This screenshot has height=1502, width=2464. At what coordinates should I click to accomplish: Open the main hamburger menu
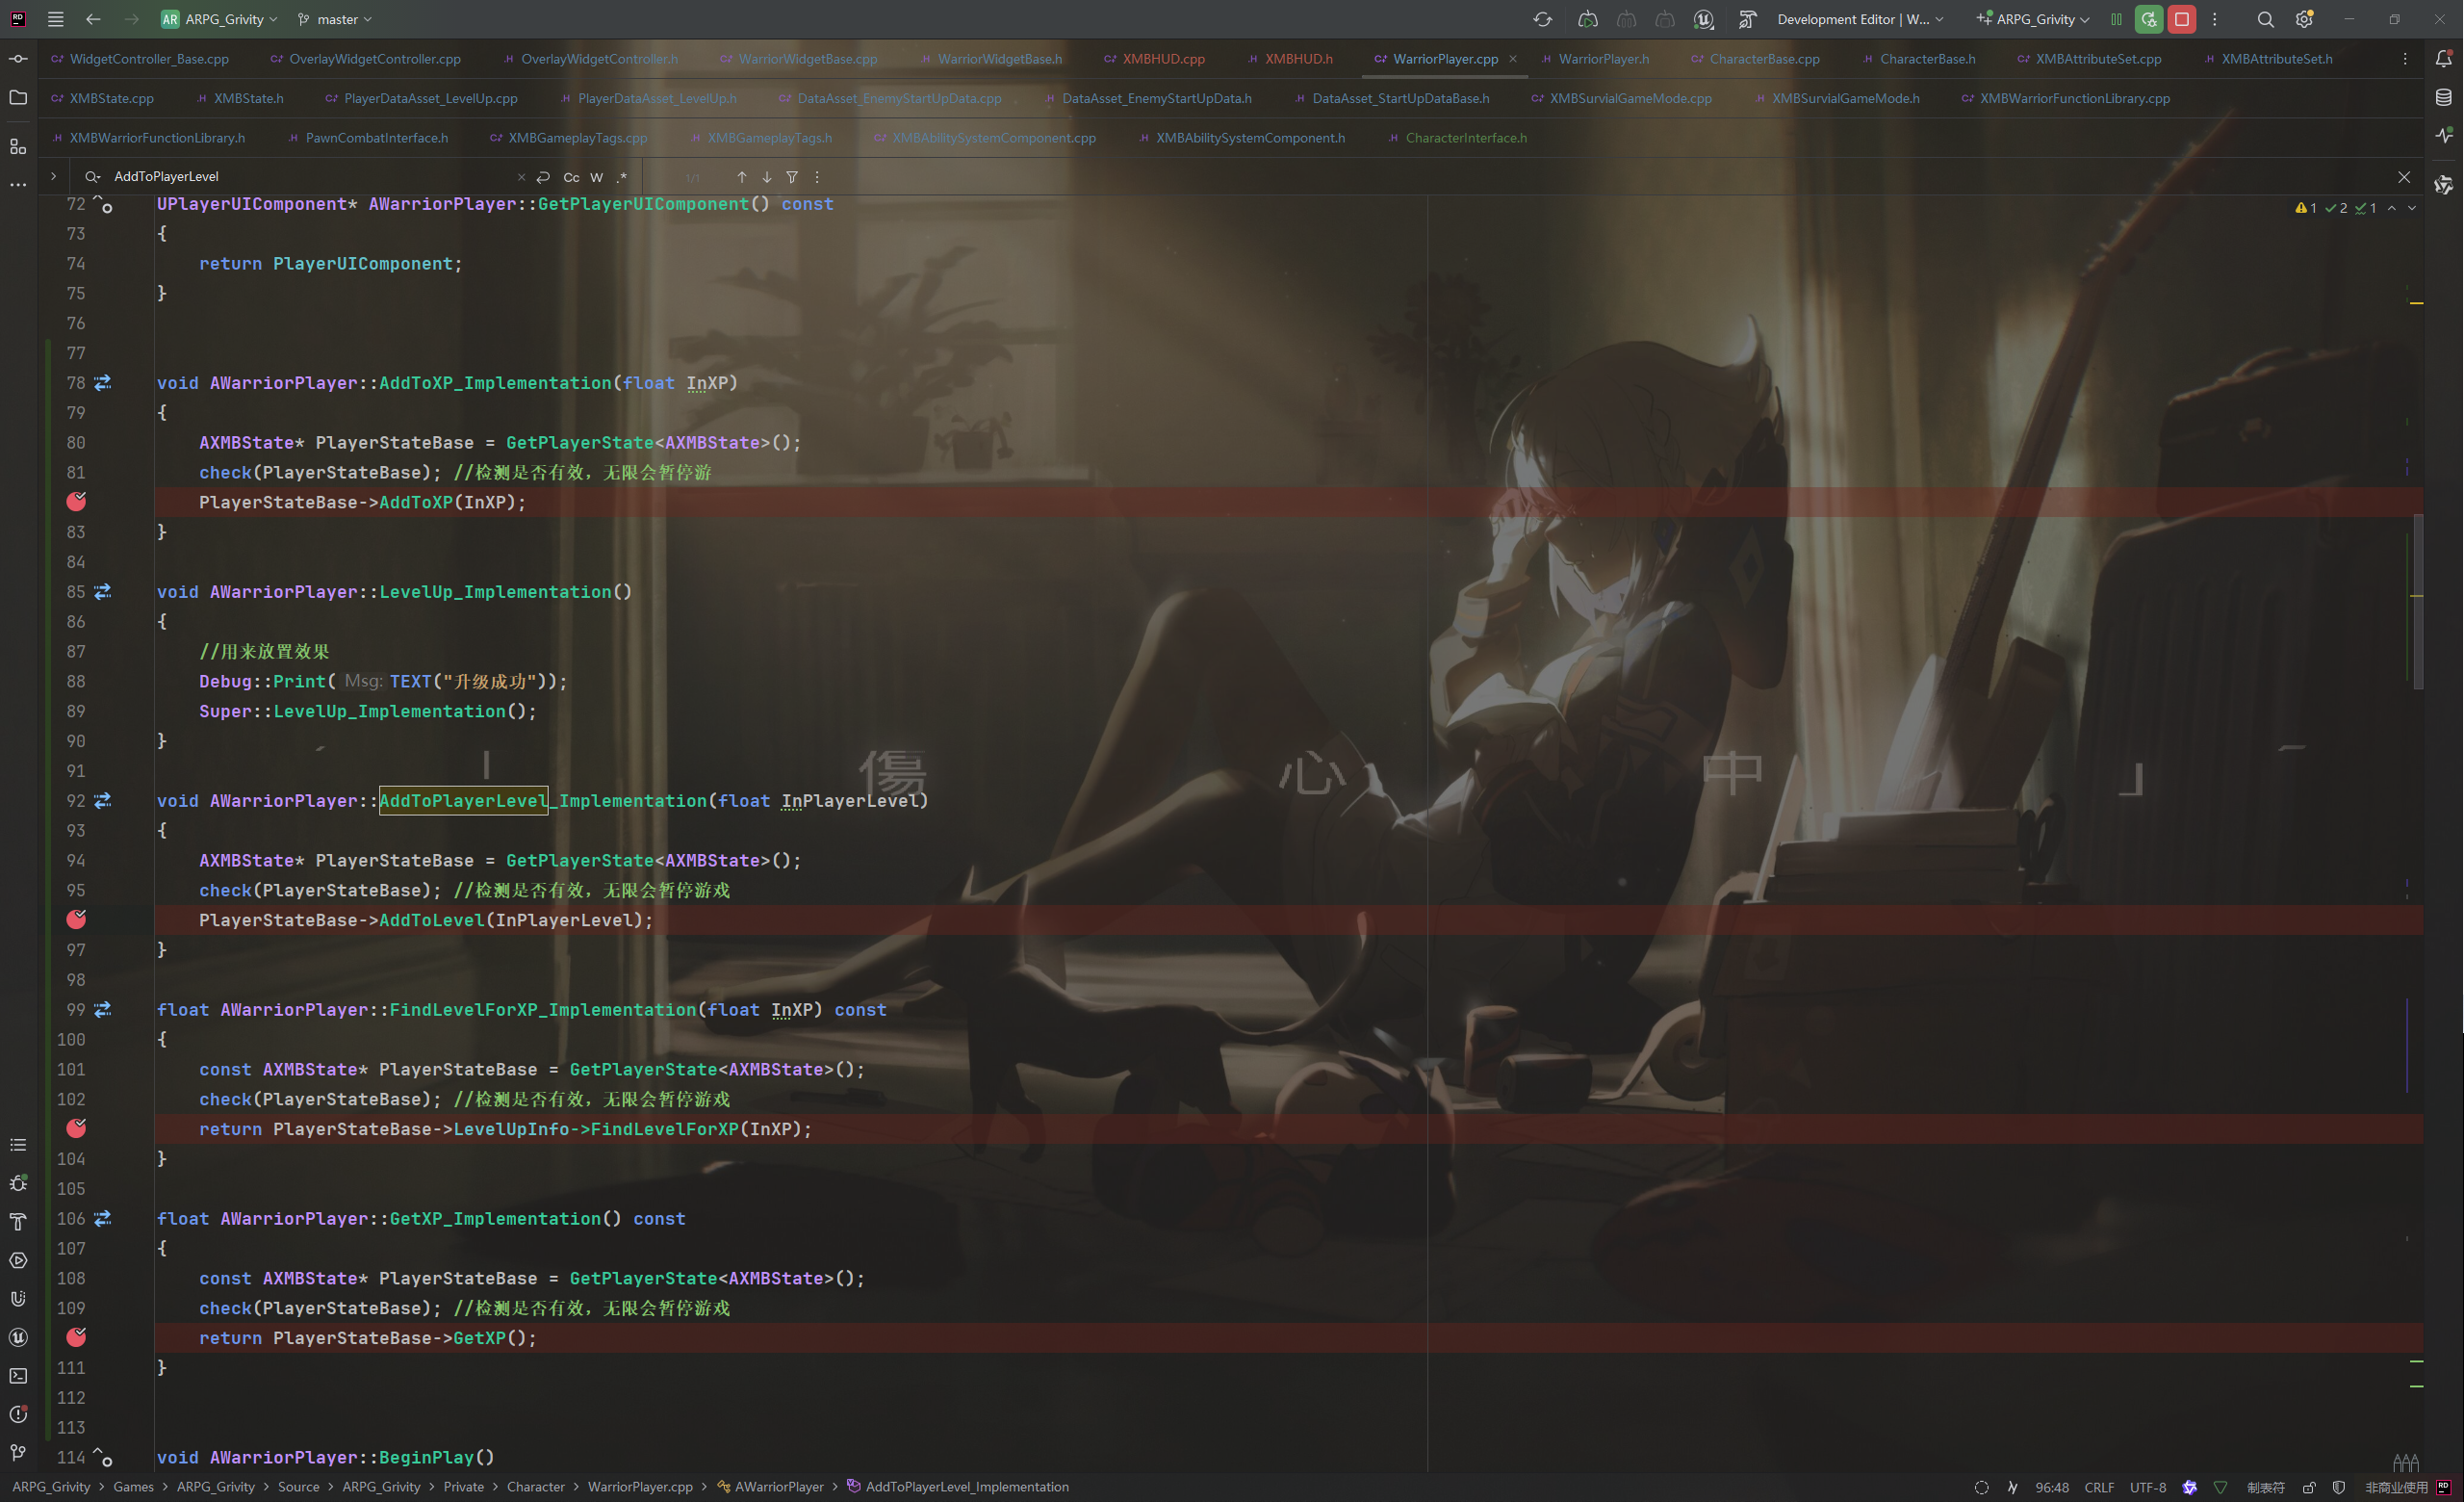[x=56, y=19]
